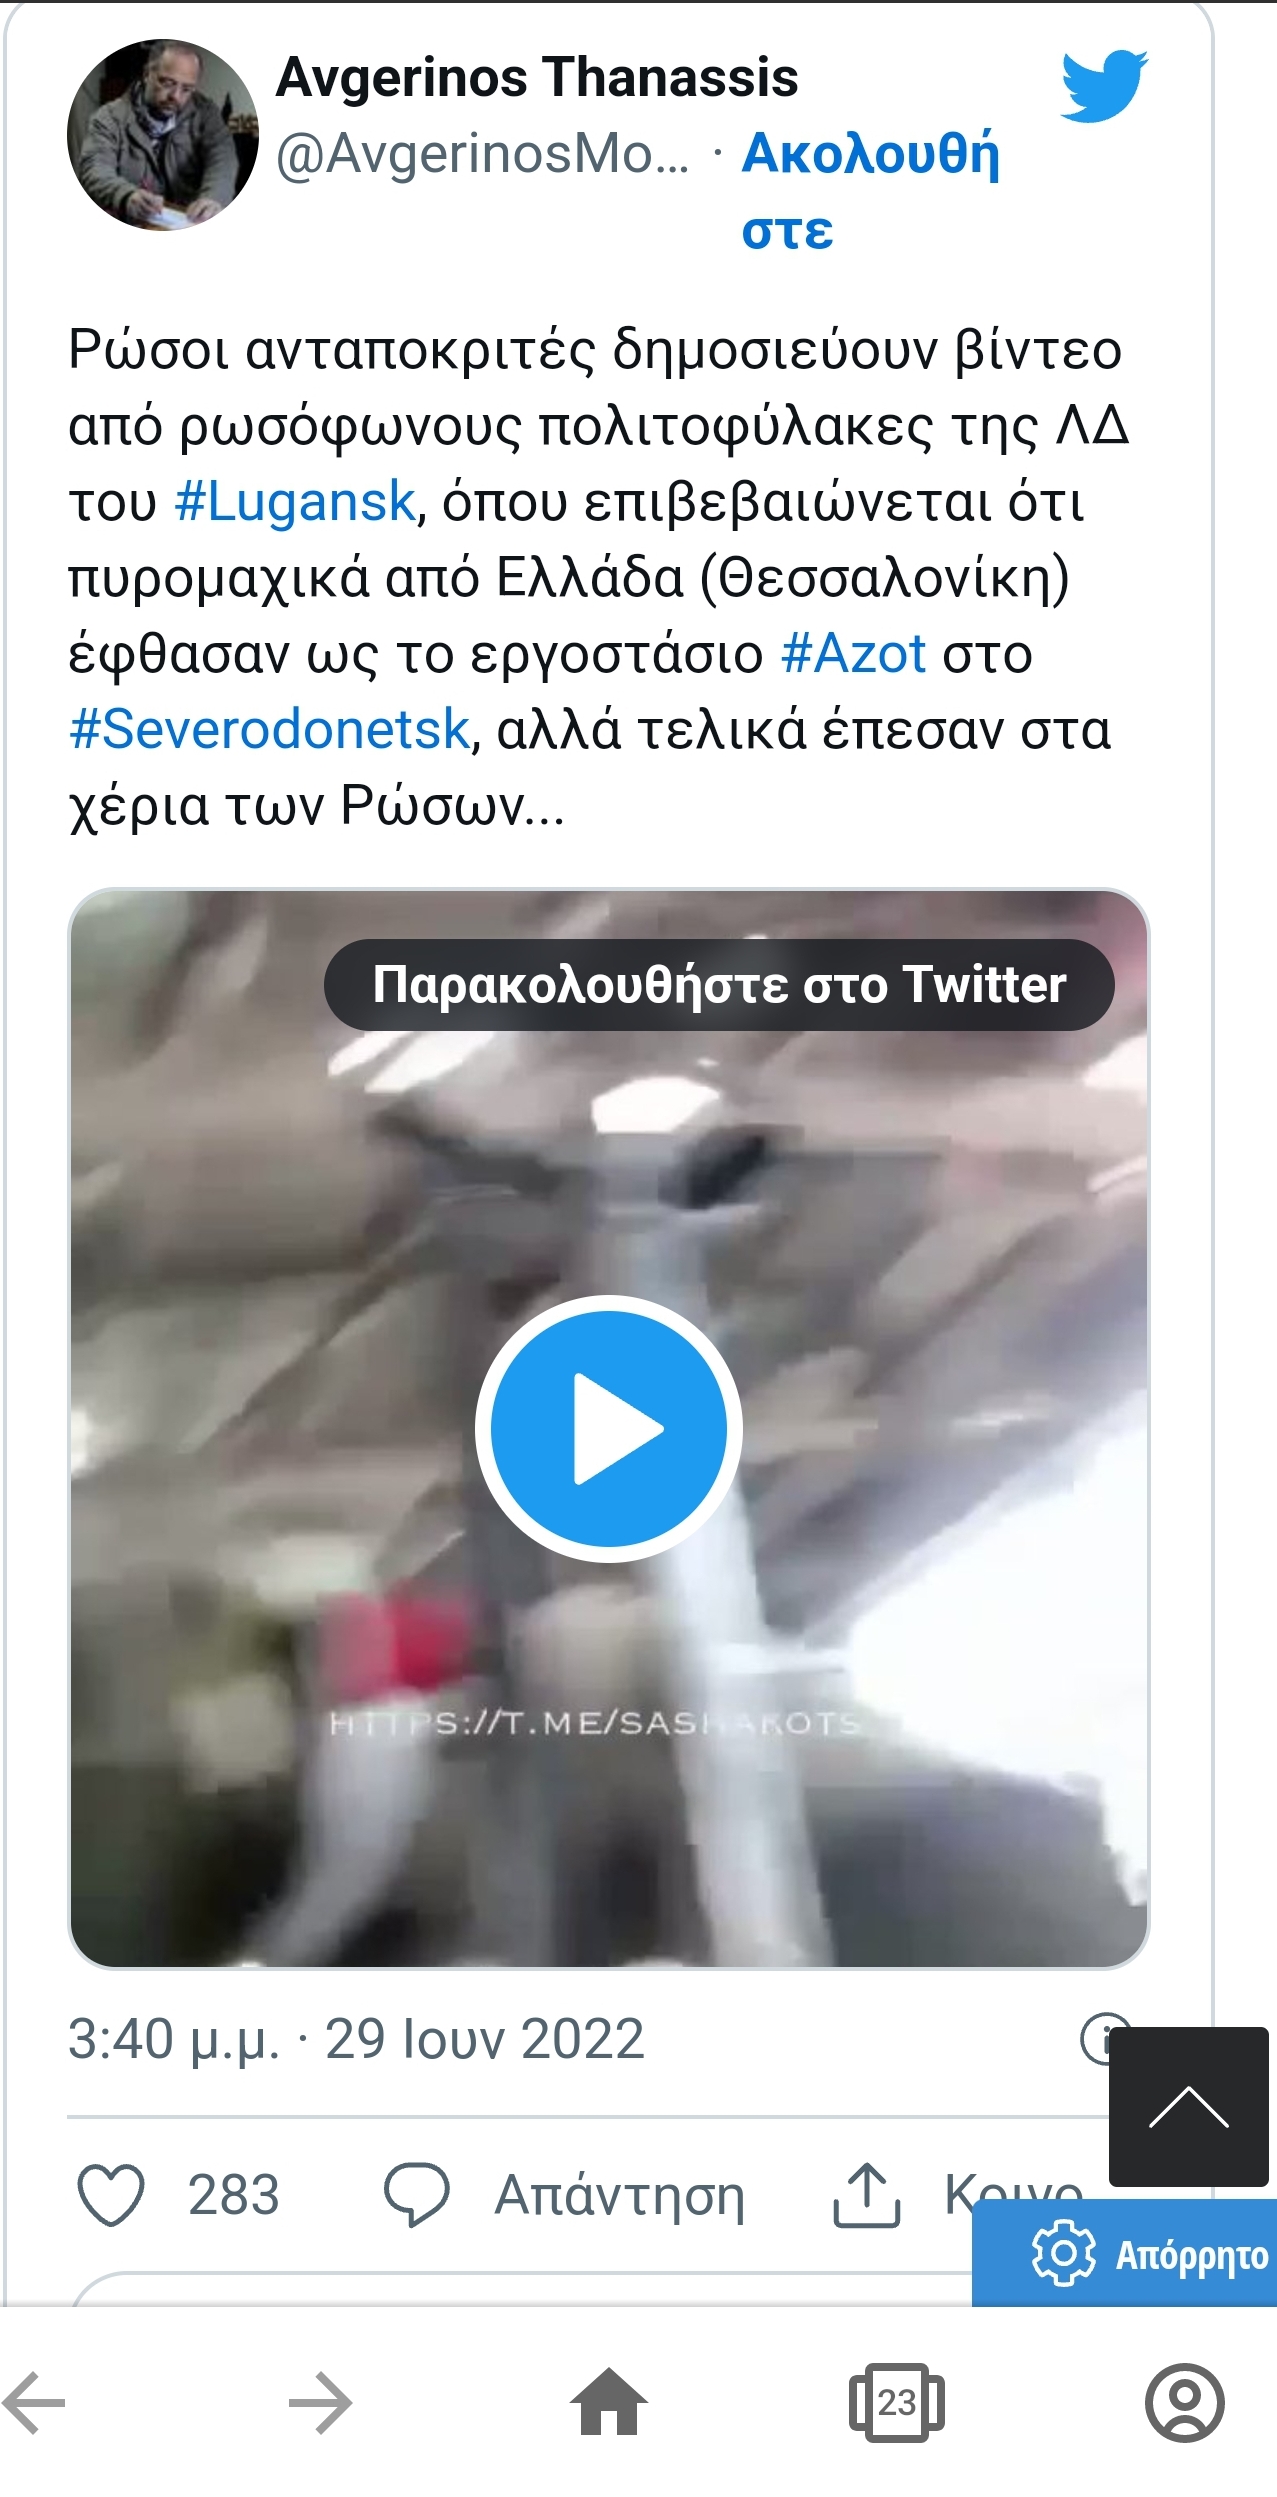Open the browser home page icon
Viewport: 1277px width, 2497px height.
(x=609, y=2402)
